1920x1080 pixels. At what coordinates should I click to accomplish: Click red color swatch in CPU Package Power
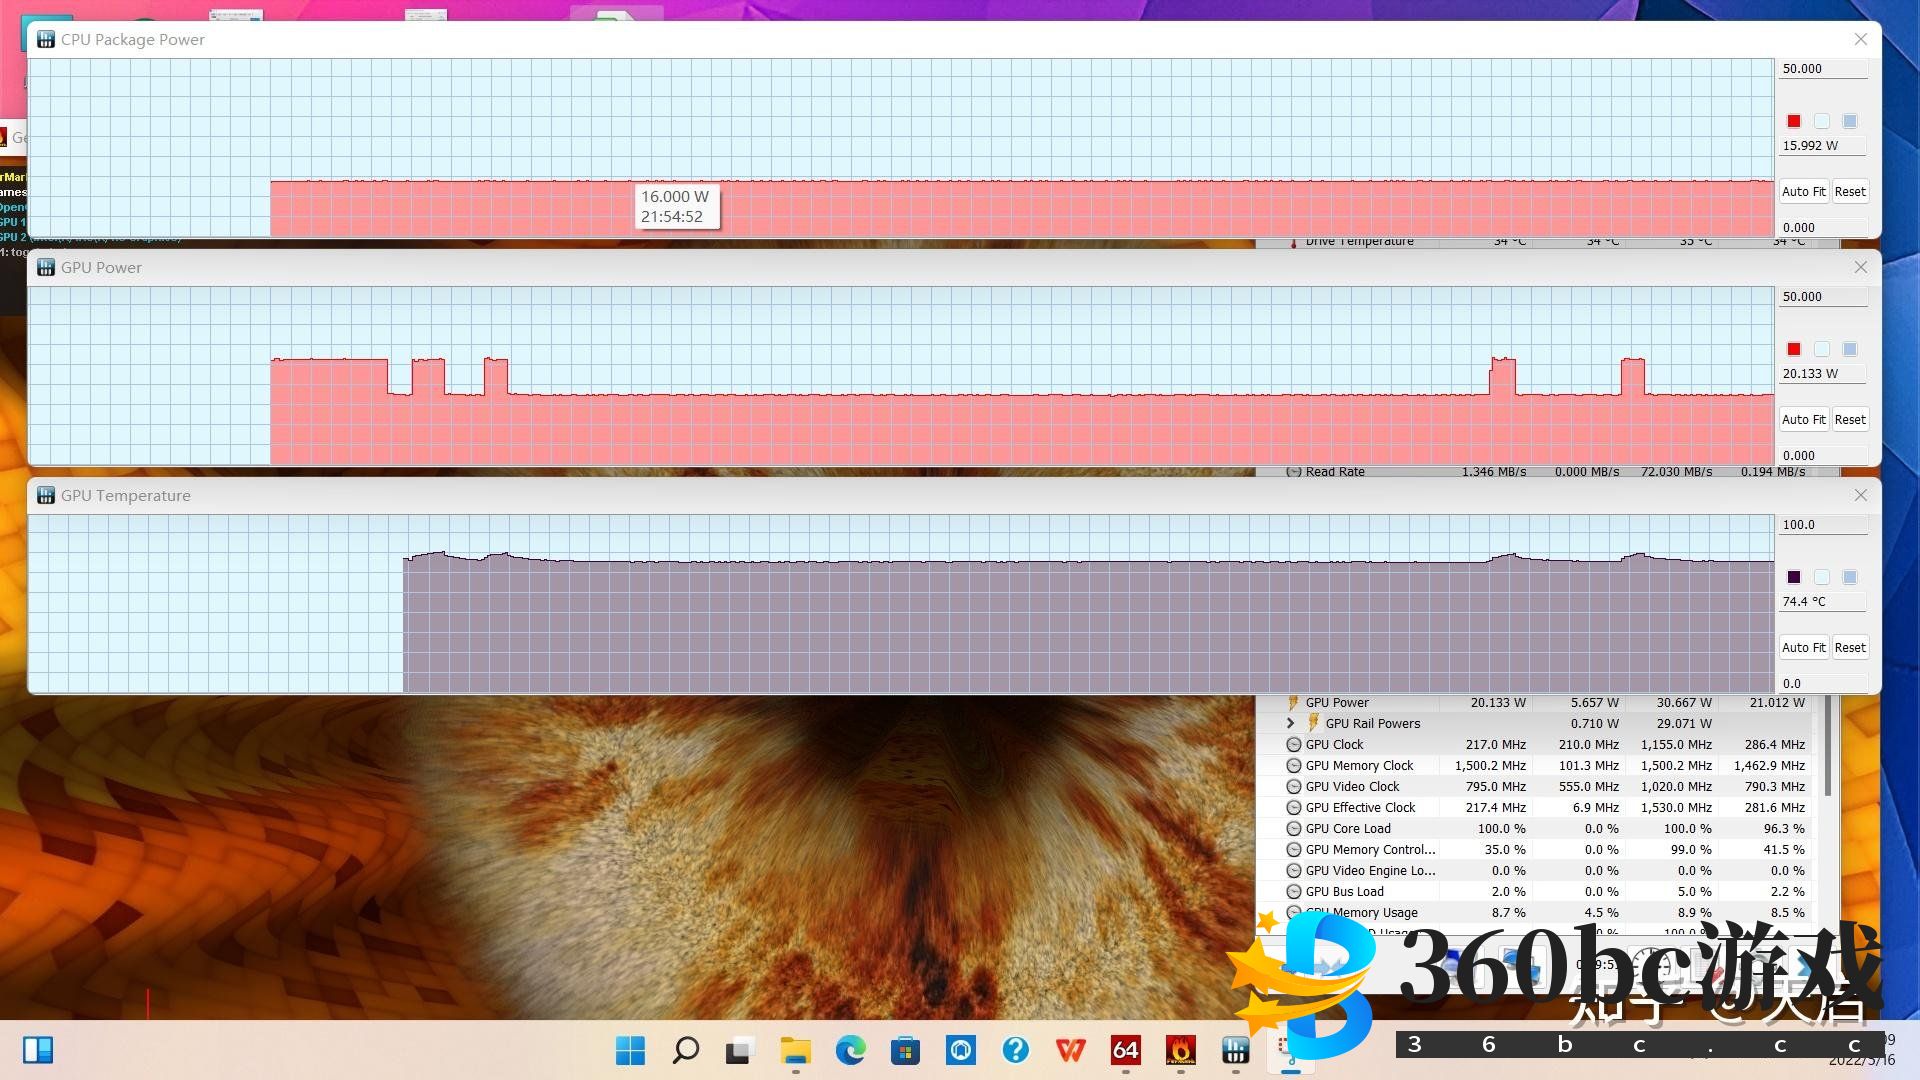(1794, 121)
